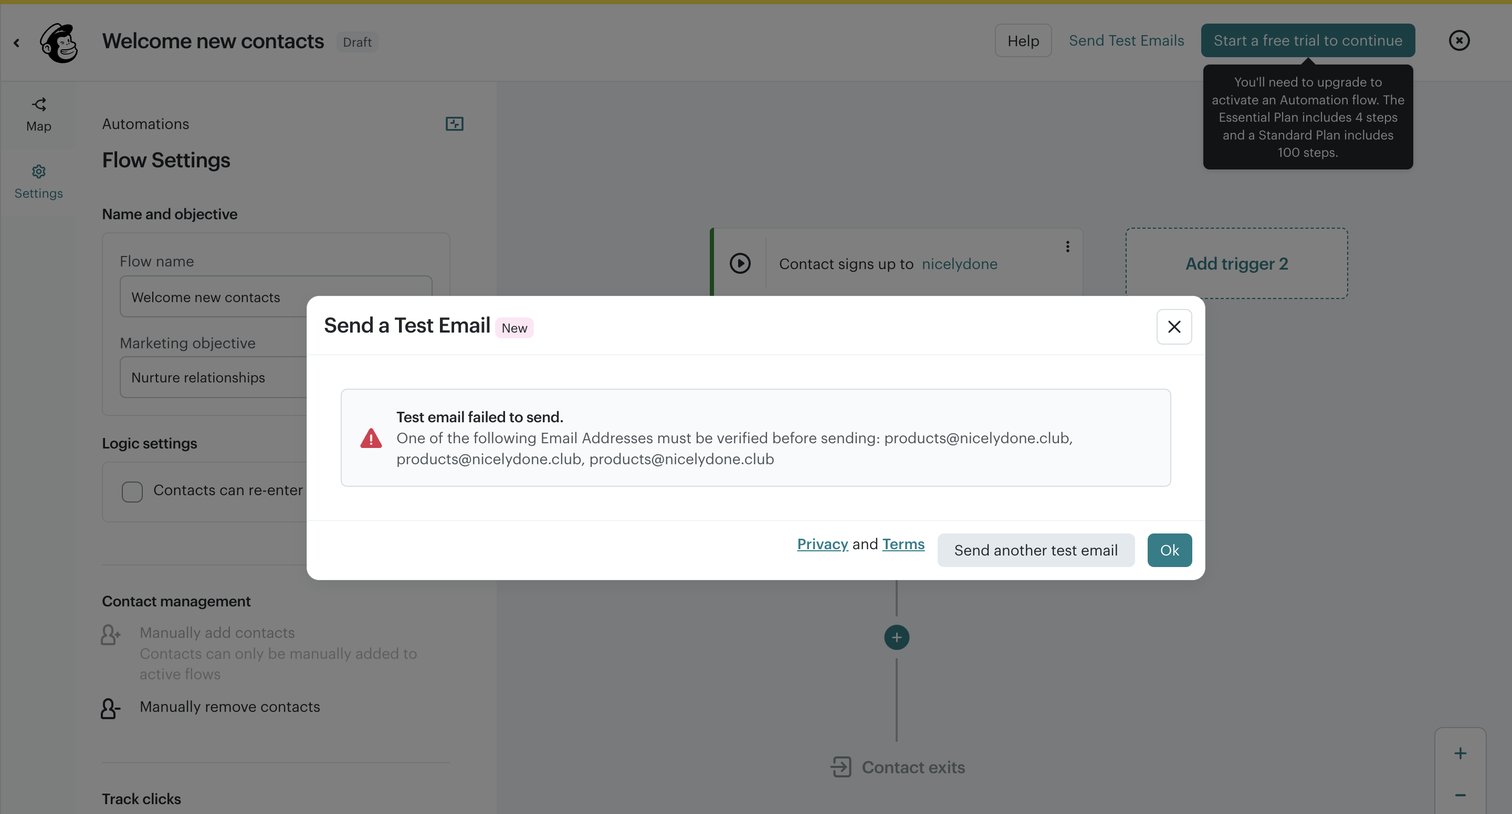The image size is (1512, 814).
Task: Open the Privacy link
Action: tap(822, 544)
